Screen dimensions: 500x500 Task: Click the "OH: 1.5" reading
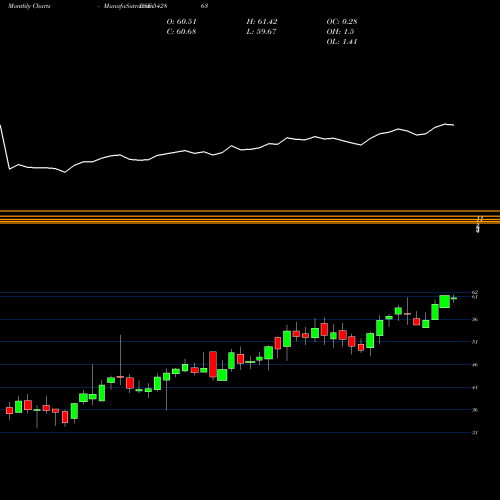pos(340,32)
